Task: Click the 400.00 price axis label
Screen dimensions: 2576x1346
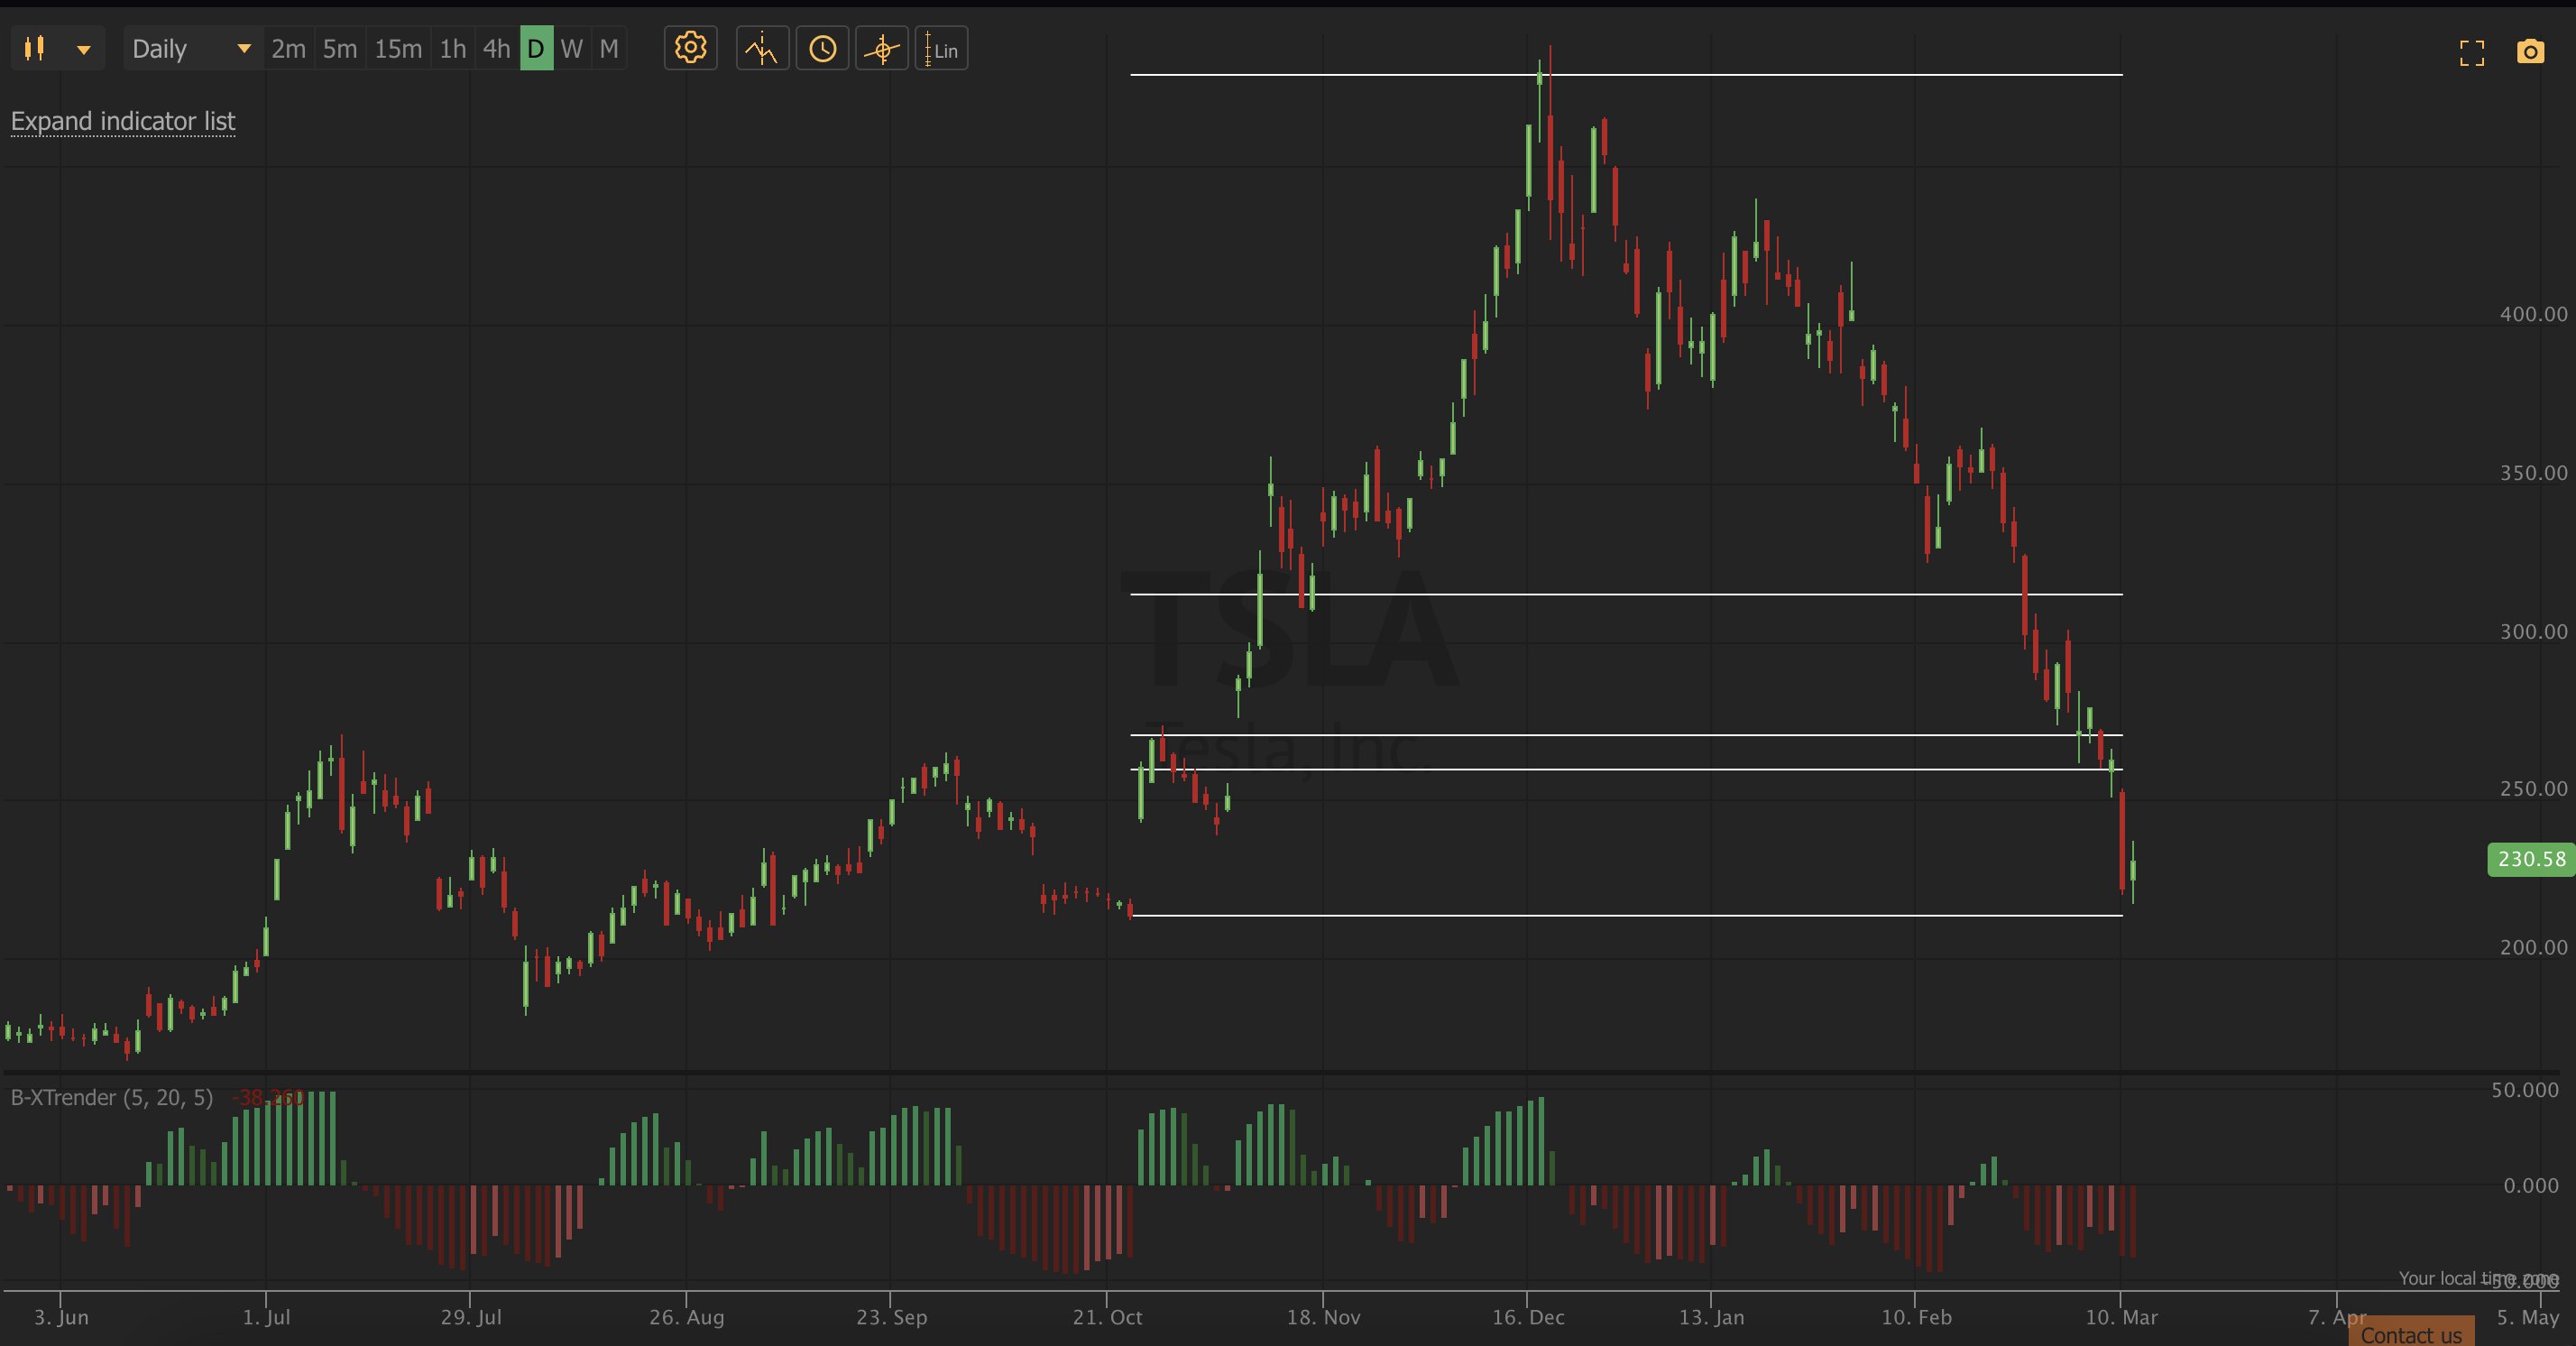Action: coord(2533,314)
